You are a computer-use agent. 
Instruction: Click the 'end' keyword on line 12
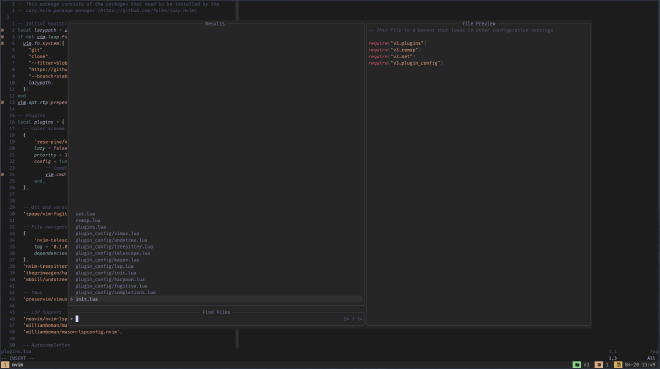coord(21,96)
